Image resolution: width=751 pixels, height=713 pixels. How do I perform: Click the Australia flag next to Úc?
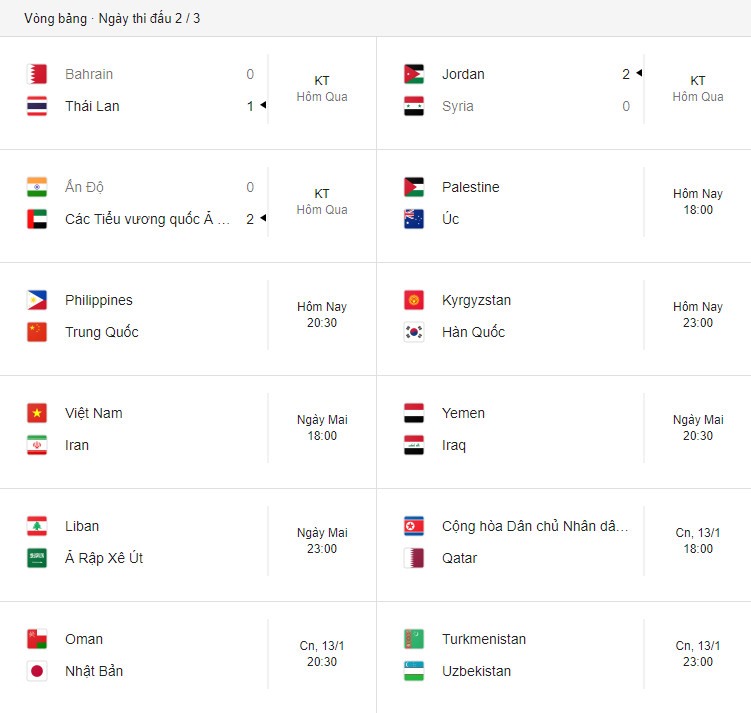coord(414,219)
